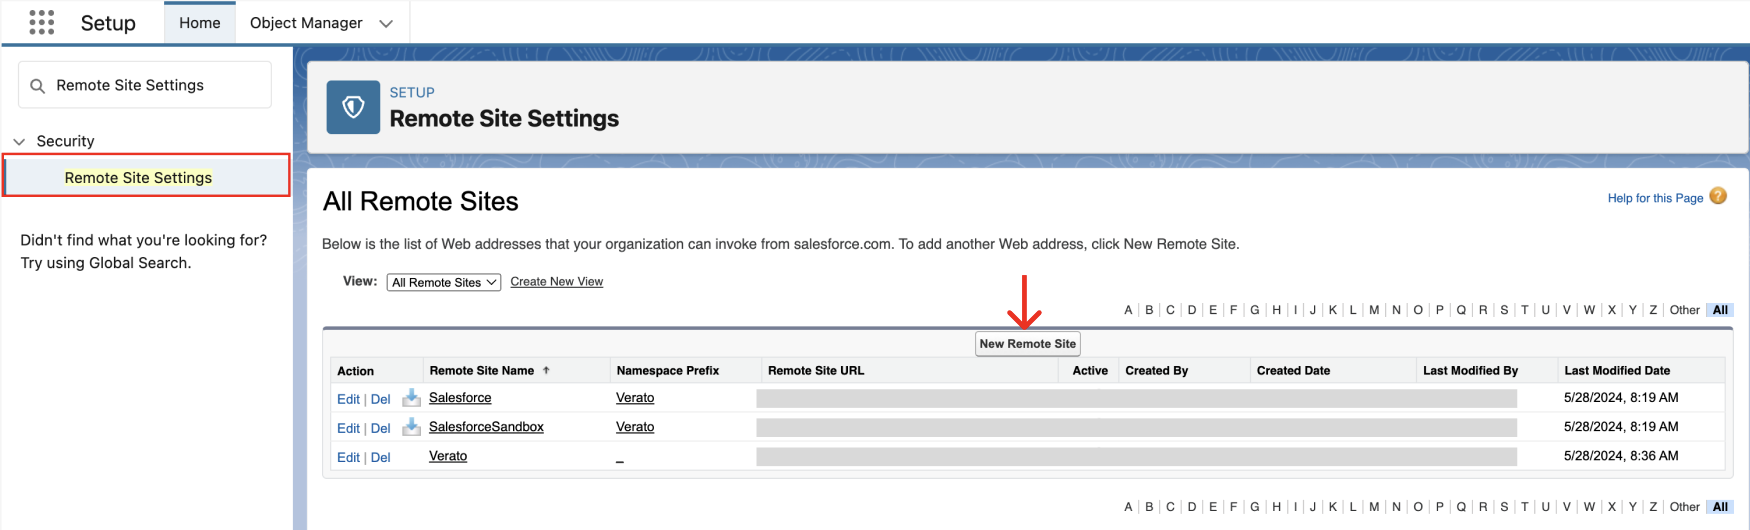Sort by Created Date column header

[1293, 370]
